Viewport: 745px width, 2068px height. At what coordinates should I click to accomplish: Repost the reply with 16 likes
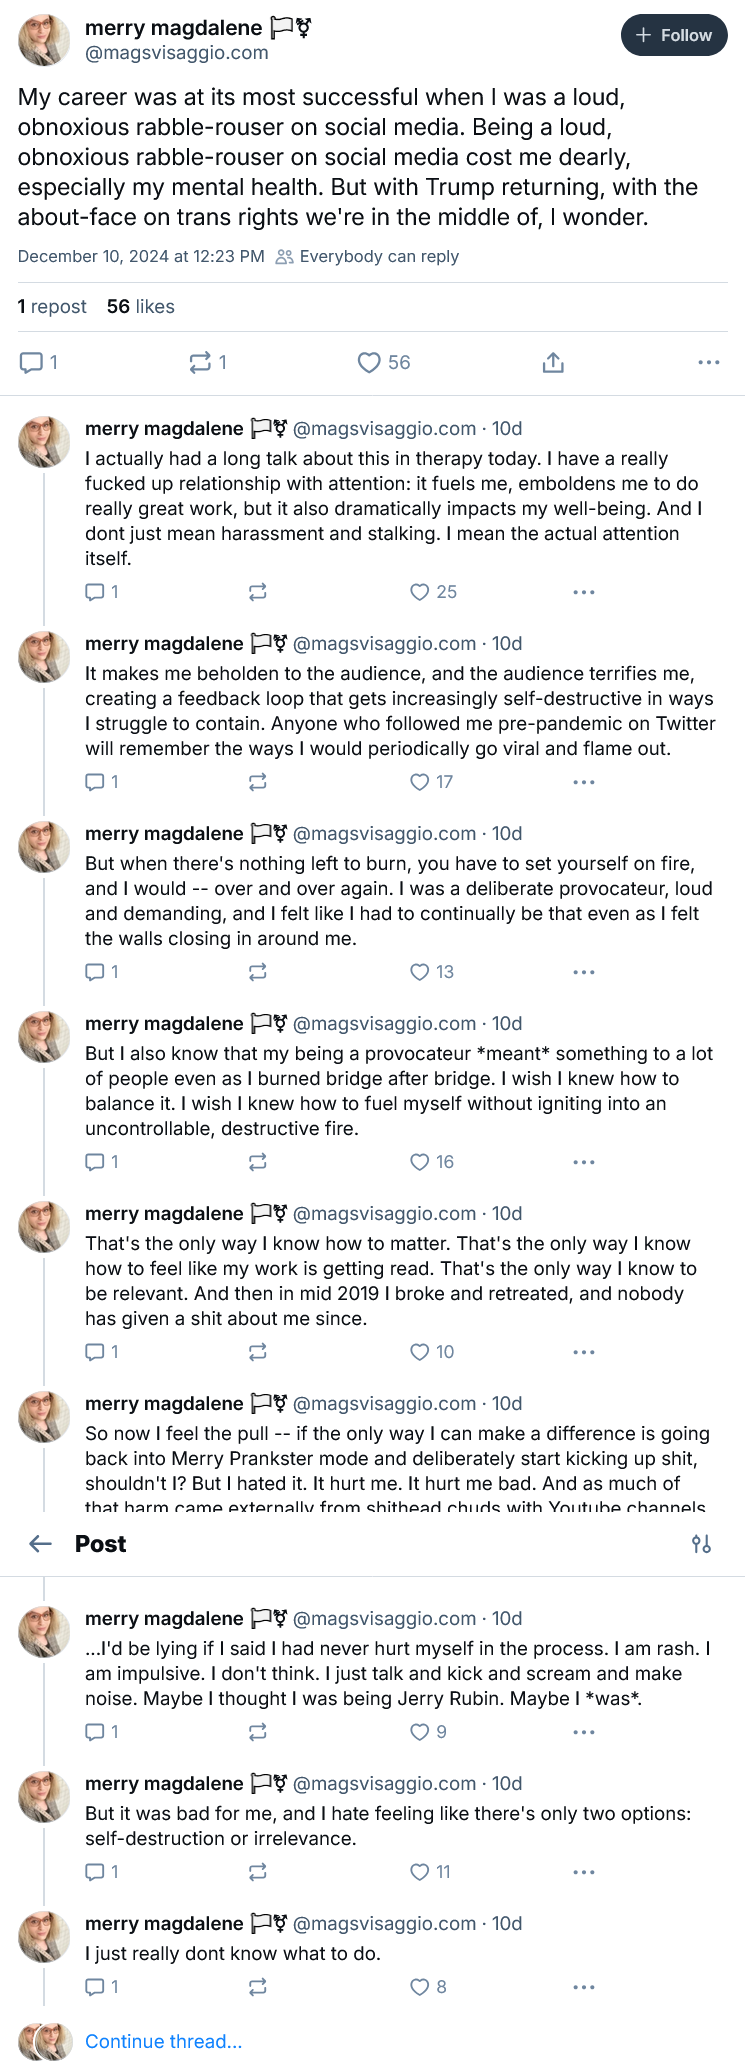[x=258, y=1162]
